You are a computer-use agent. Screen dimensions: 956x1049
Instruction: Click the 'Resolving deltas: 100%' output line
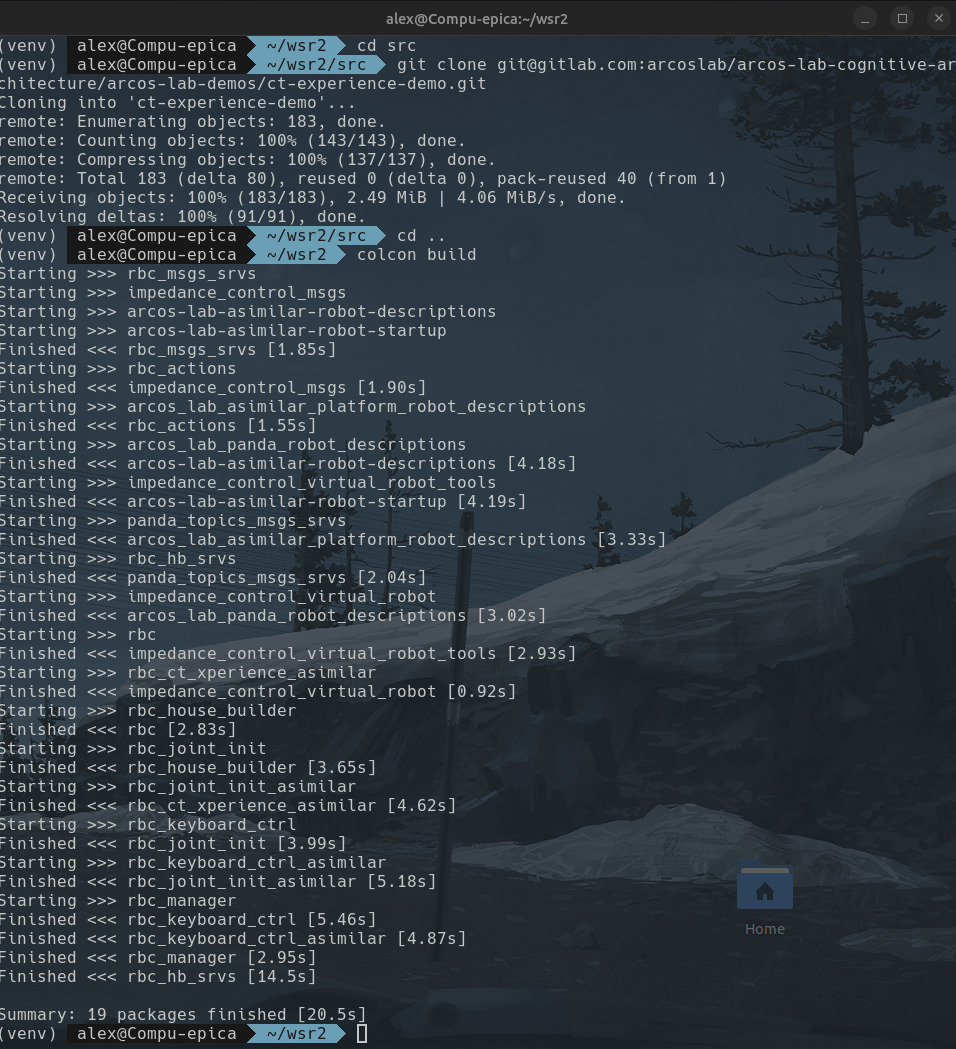pyautogui.click(x=182, y=216)
